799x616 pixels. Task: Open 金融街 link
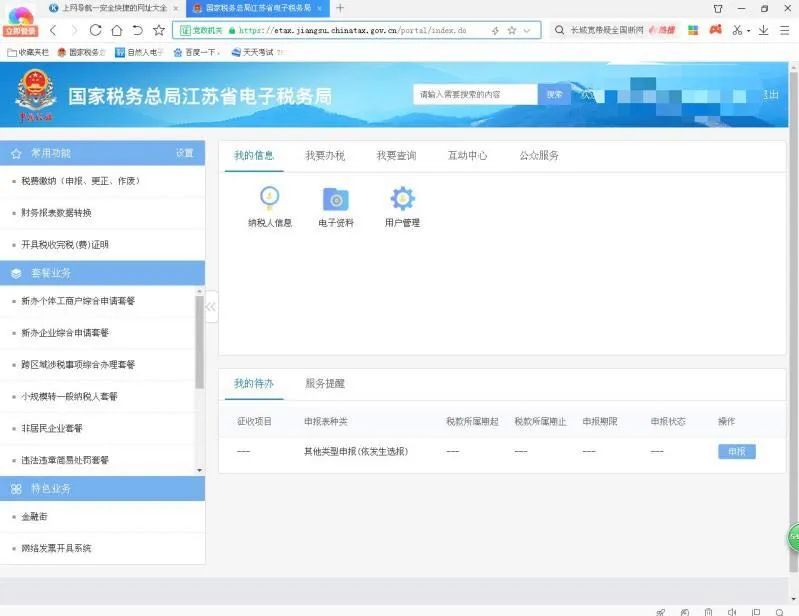tap(34, 517)
